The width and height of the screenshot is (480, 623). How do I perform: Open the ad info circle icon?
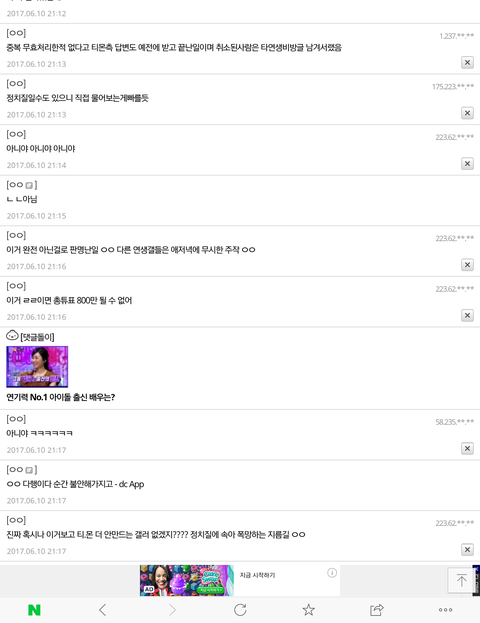pyautogui.click(x=332, y=573)
